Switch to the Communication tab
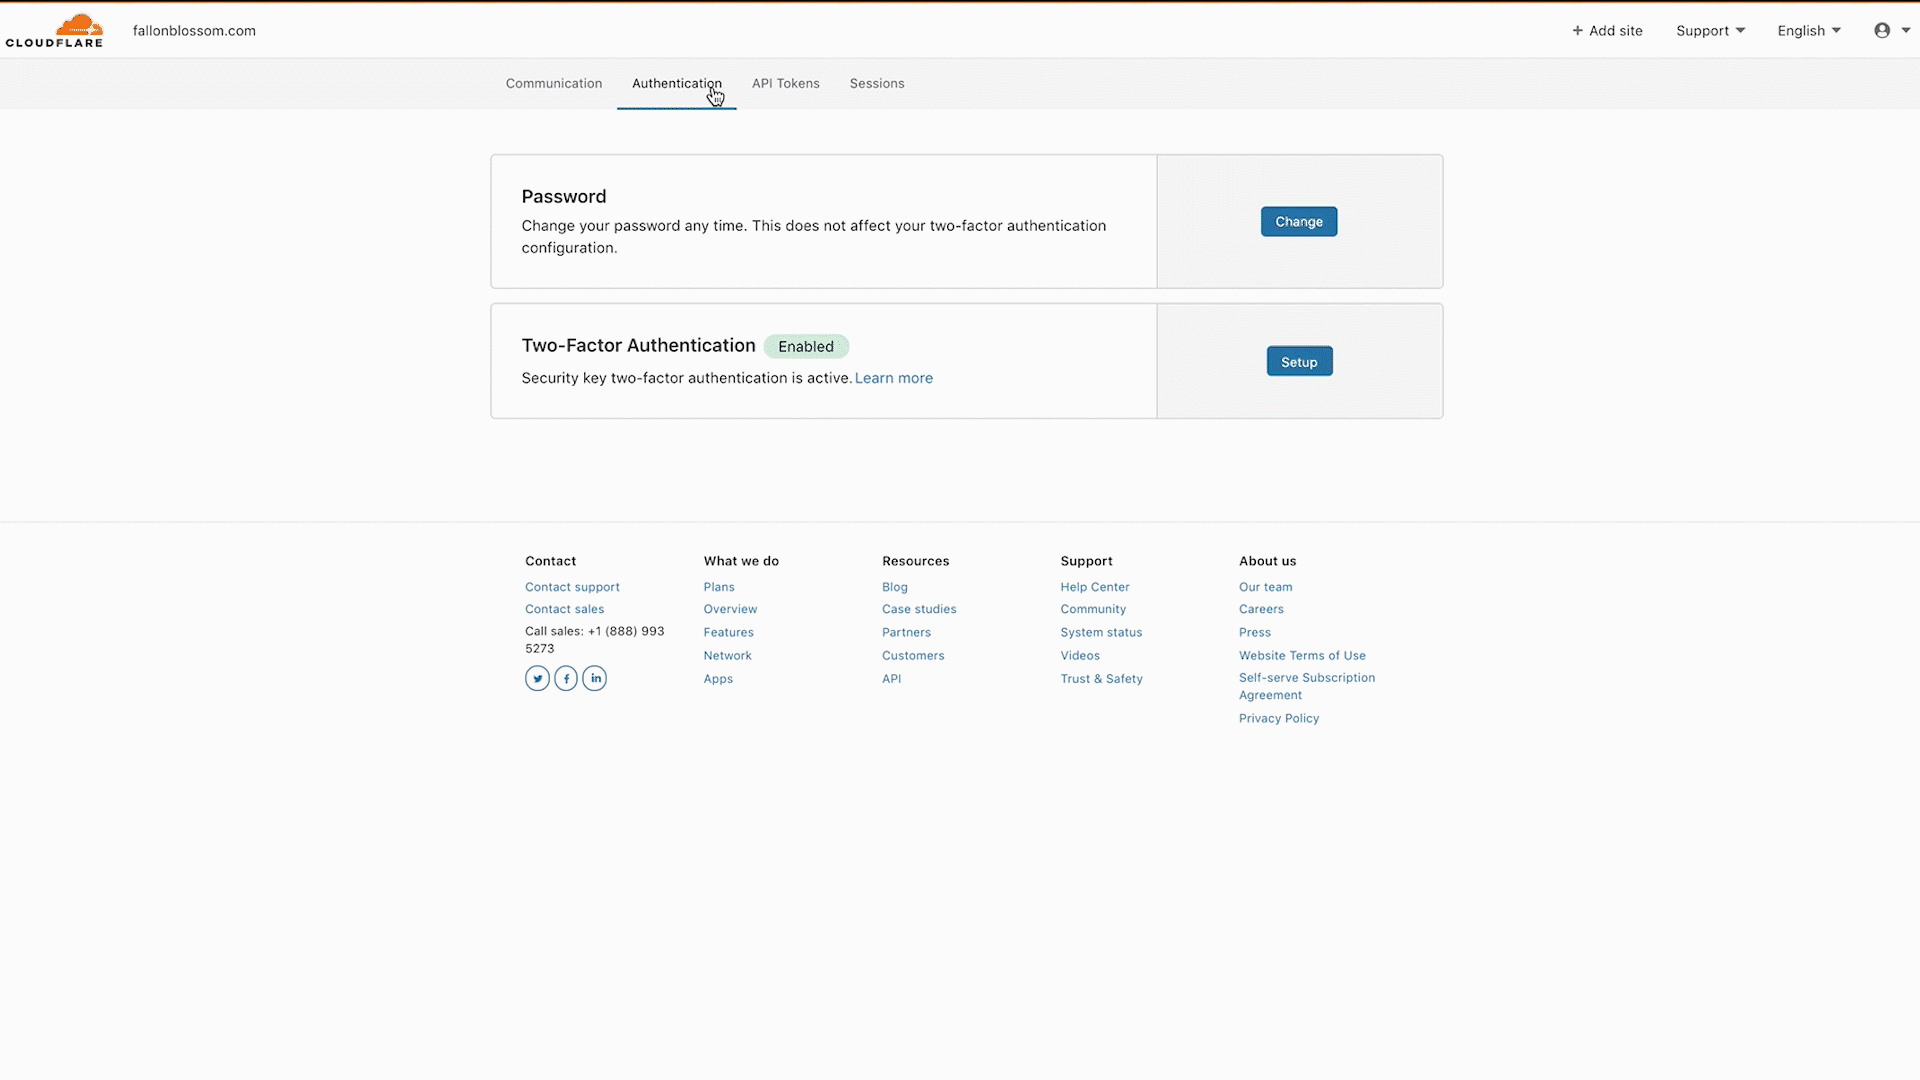Viewport: 1920px width, 1080px height. click(x=554, y=83)
